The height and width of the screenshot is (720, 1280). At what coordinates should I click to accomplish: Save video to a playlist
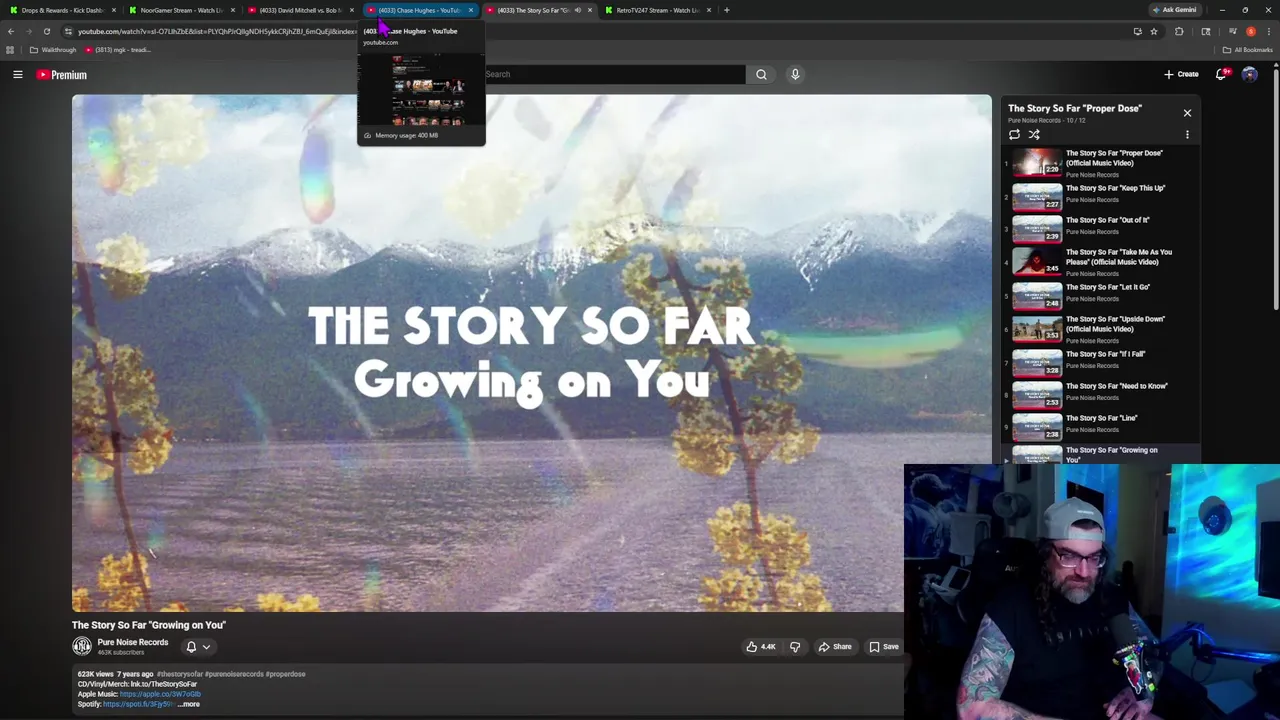pos(883,647)
